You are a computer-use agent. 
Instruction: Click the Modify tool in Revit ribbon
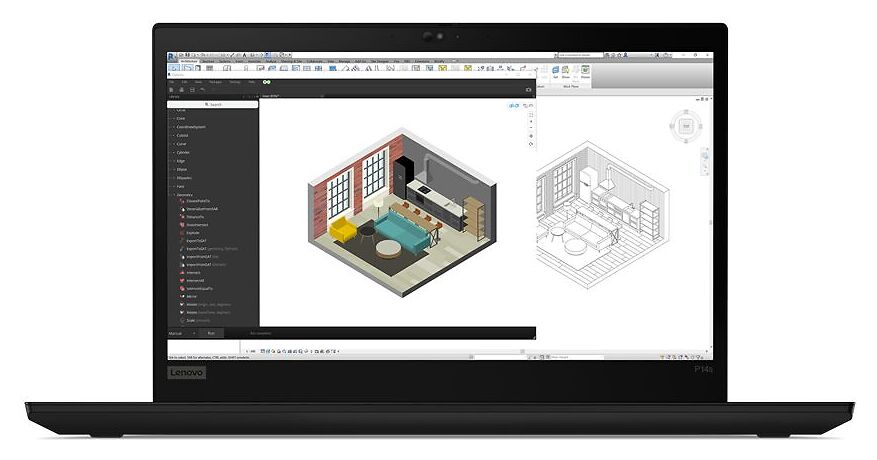(173, 68)
